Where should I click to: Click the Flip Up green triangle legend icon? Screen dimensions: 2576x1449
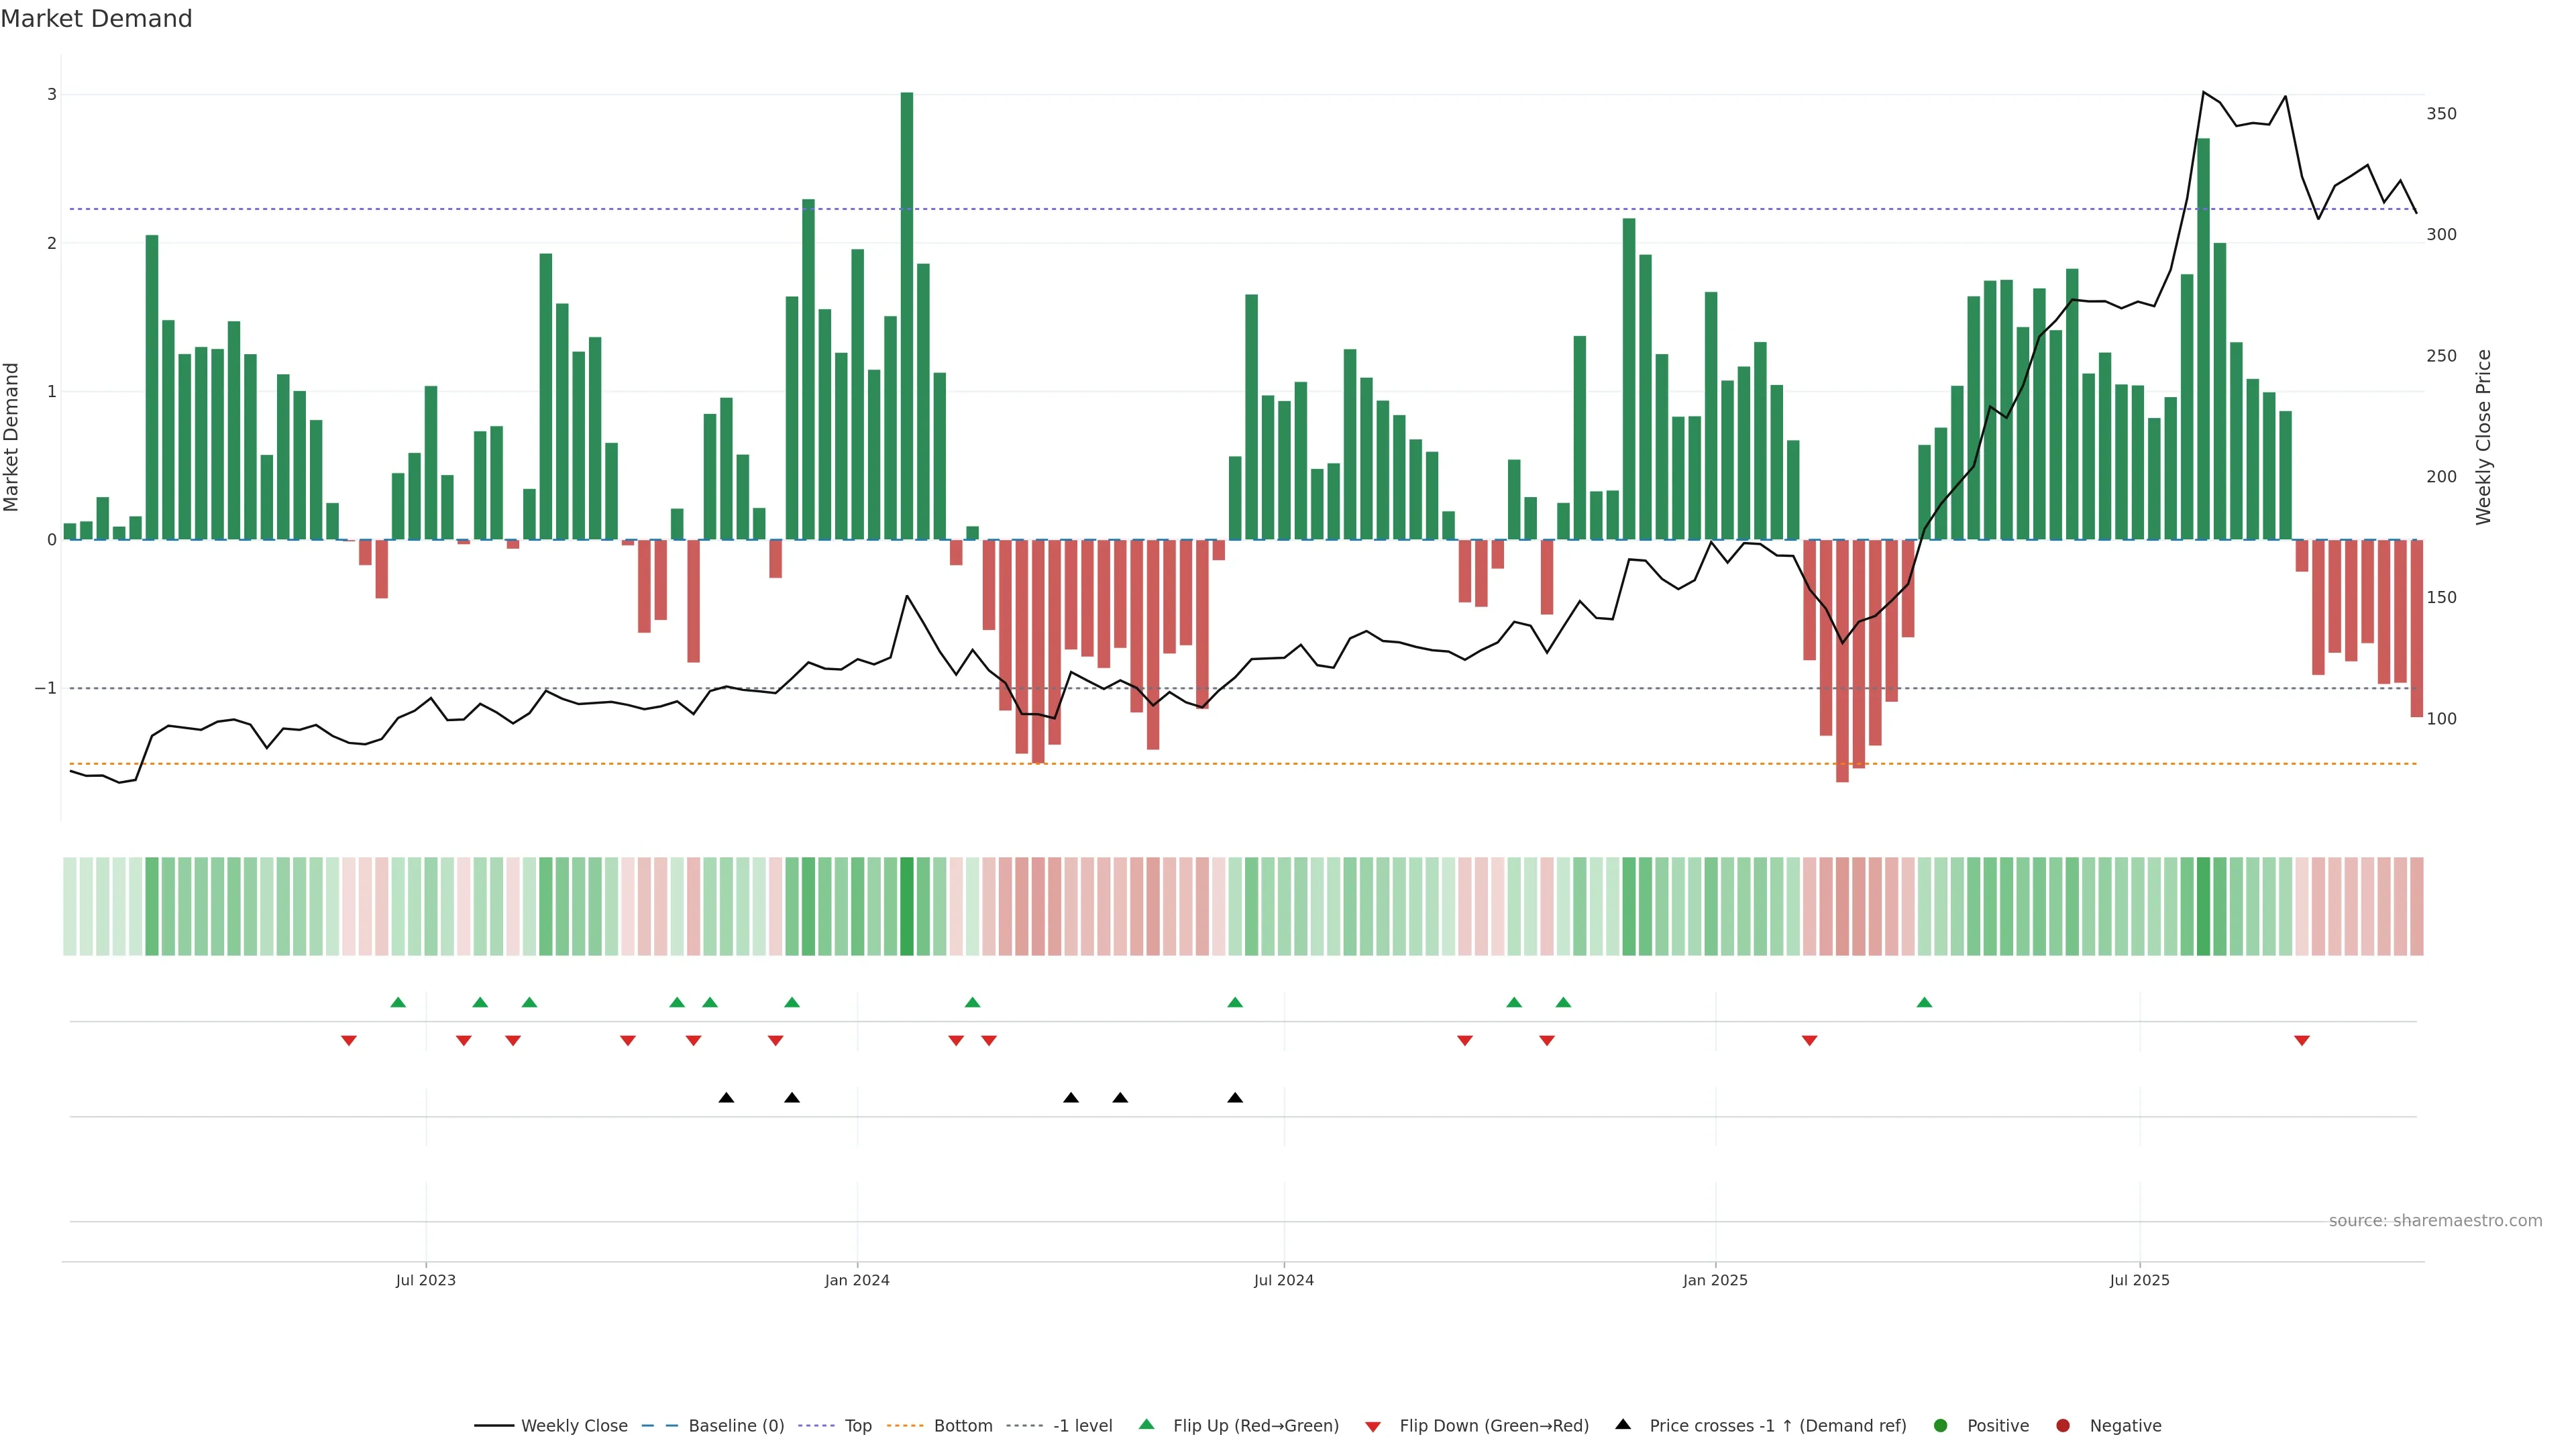pyautogui.click(x=1147, y=1424)
